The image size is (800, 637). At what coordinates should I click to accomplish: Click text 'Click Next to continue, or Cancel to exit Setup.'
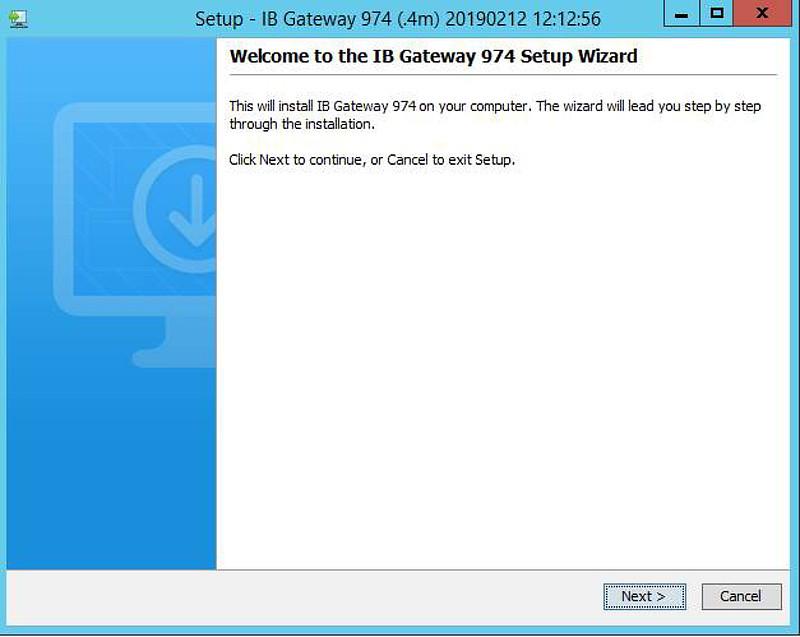pyautogui.click(x=372, y=160)
